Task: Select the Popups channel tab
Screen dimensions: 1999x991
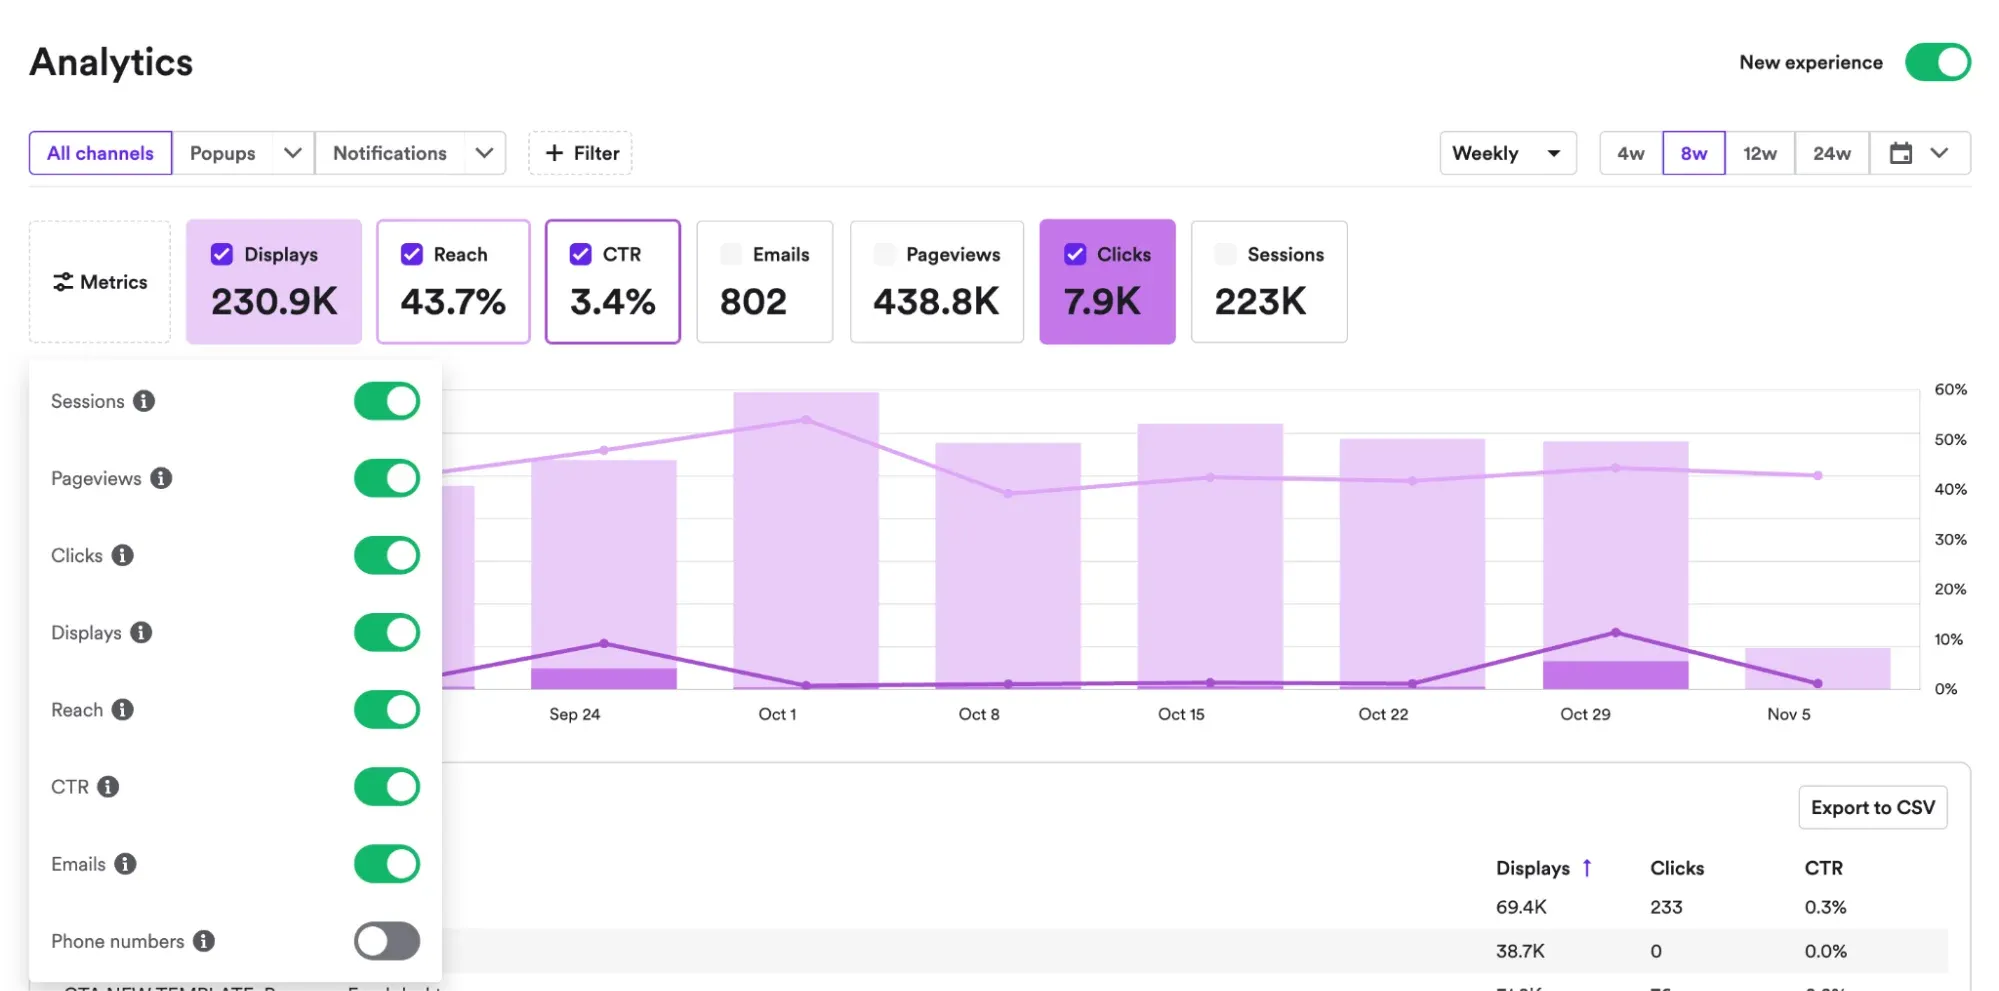Action: [222, 153]
